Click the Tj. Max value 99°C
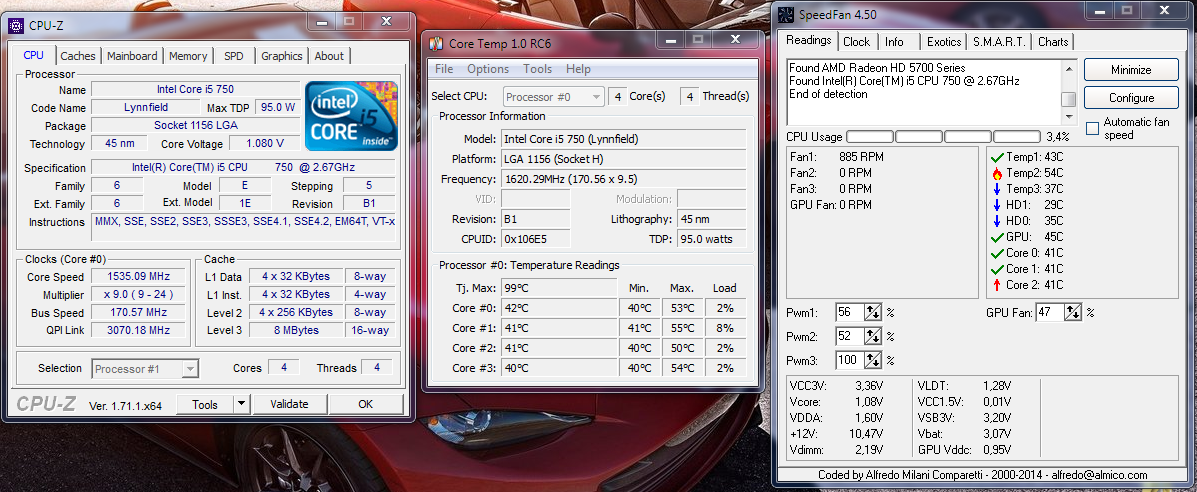The width and height of the screenshot is (1197, 492). (559, 288)
